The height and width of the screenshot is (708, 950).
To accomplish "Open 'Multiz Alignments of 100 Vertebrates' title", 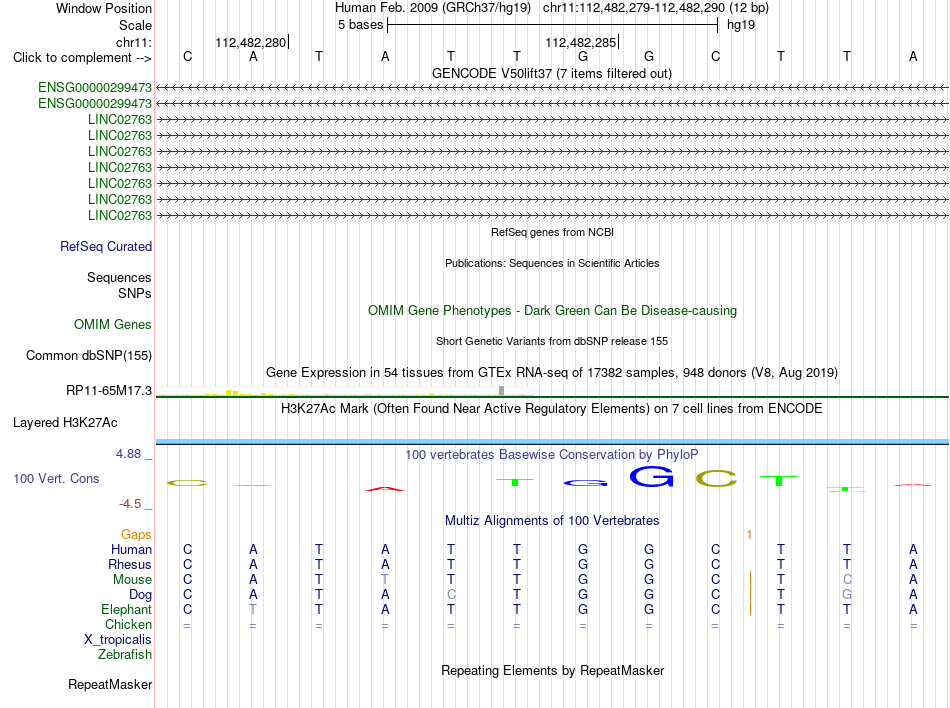I will 552,521.
